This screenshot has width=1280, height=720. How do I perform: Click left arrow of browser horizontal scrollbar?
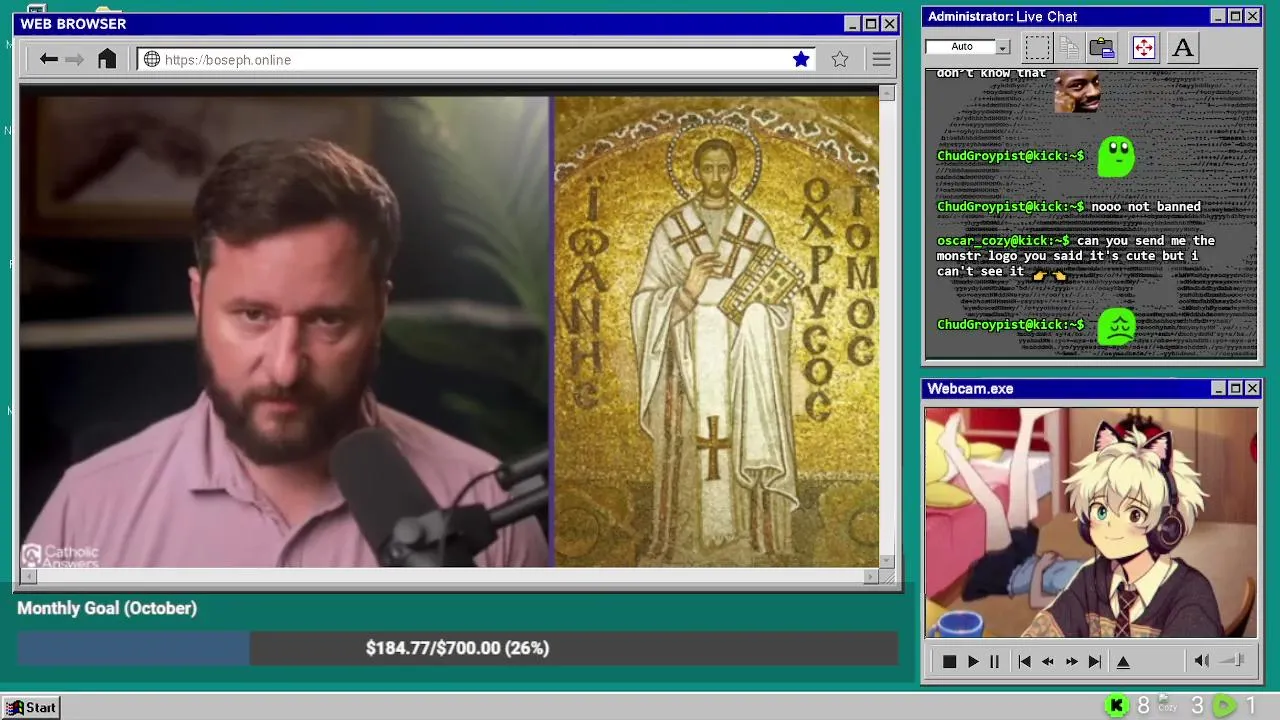(27, 576)
